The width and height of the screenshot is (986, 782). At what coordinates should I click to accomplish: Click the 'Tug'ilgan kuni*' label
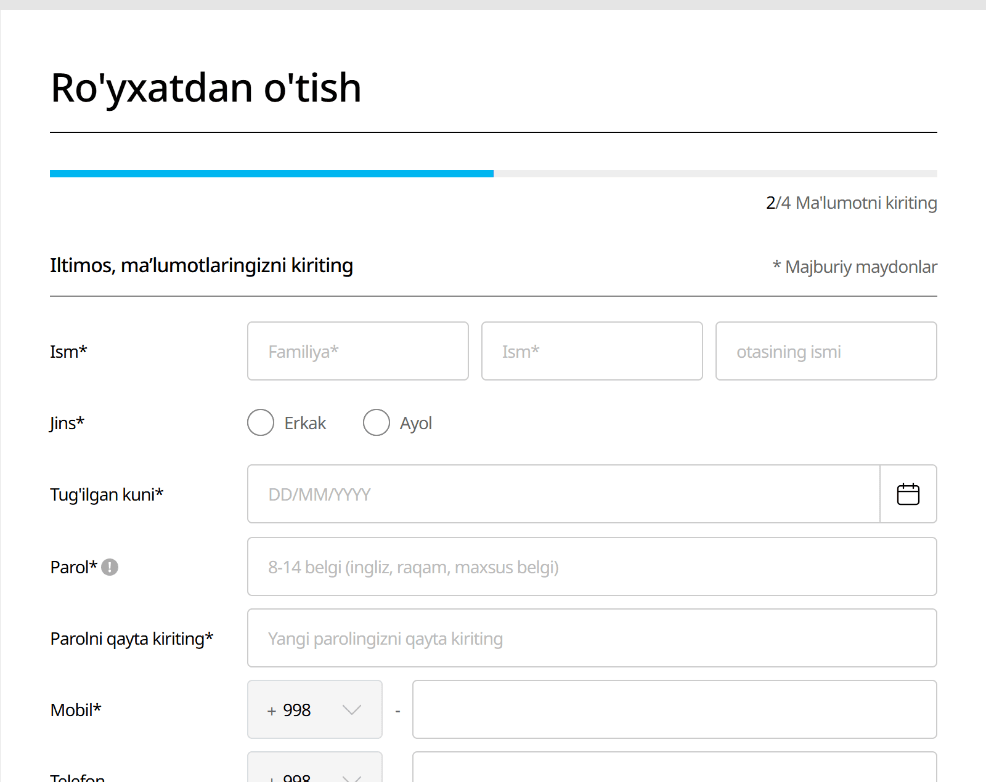(107, 495)
